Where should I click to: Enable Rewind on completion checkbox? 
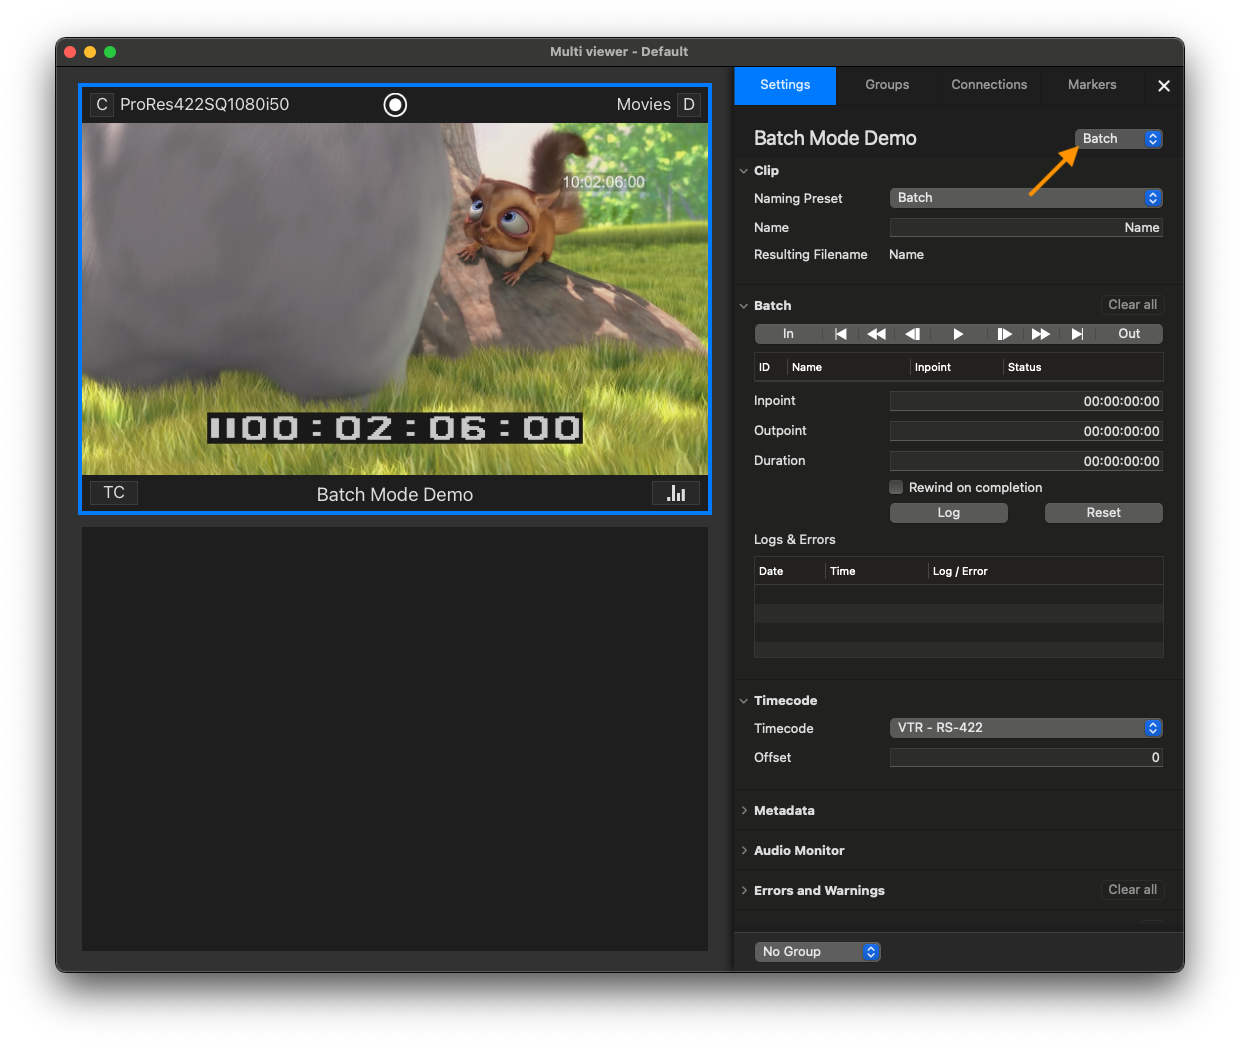click(896, 487)
